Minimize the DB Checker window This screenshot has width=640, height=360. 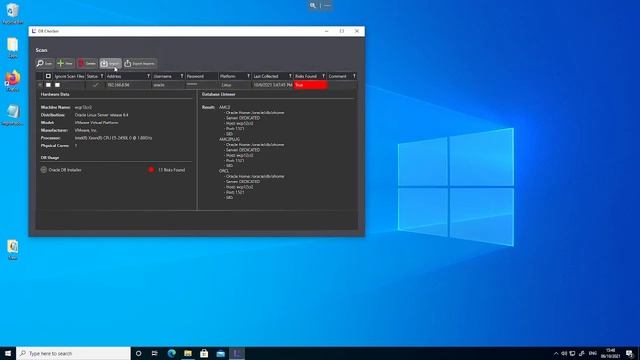326,31
